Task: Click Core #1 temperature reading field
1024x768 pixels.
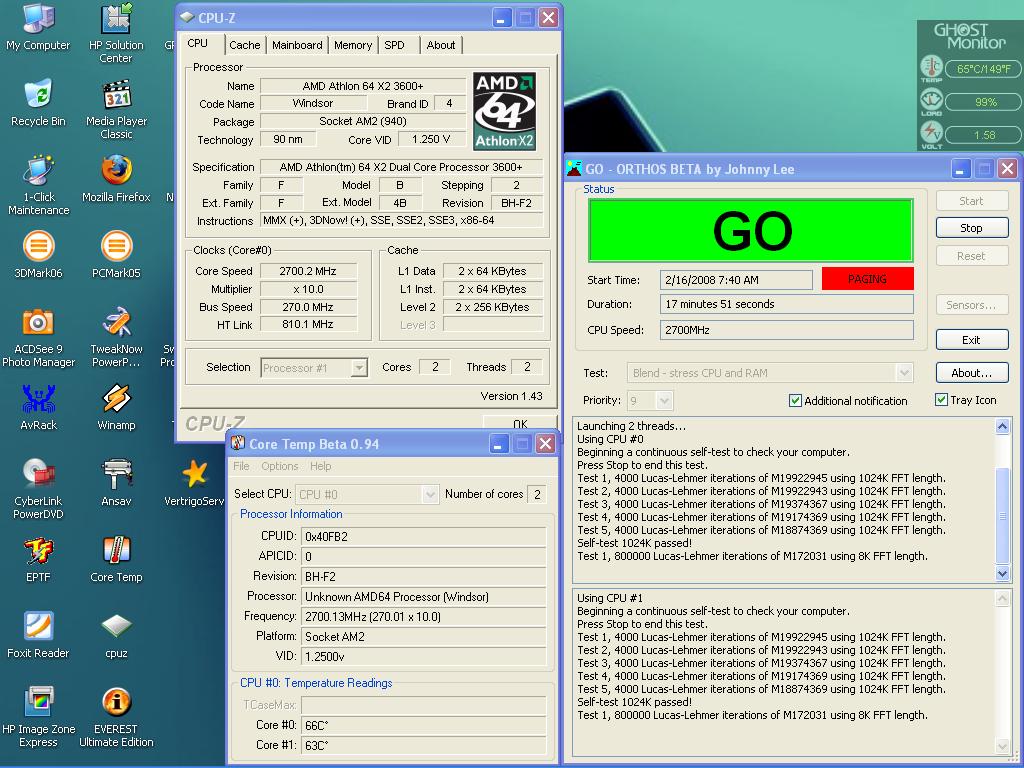Action: tap(423, 745)
